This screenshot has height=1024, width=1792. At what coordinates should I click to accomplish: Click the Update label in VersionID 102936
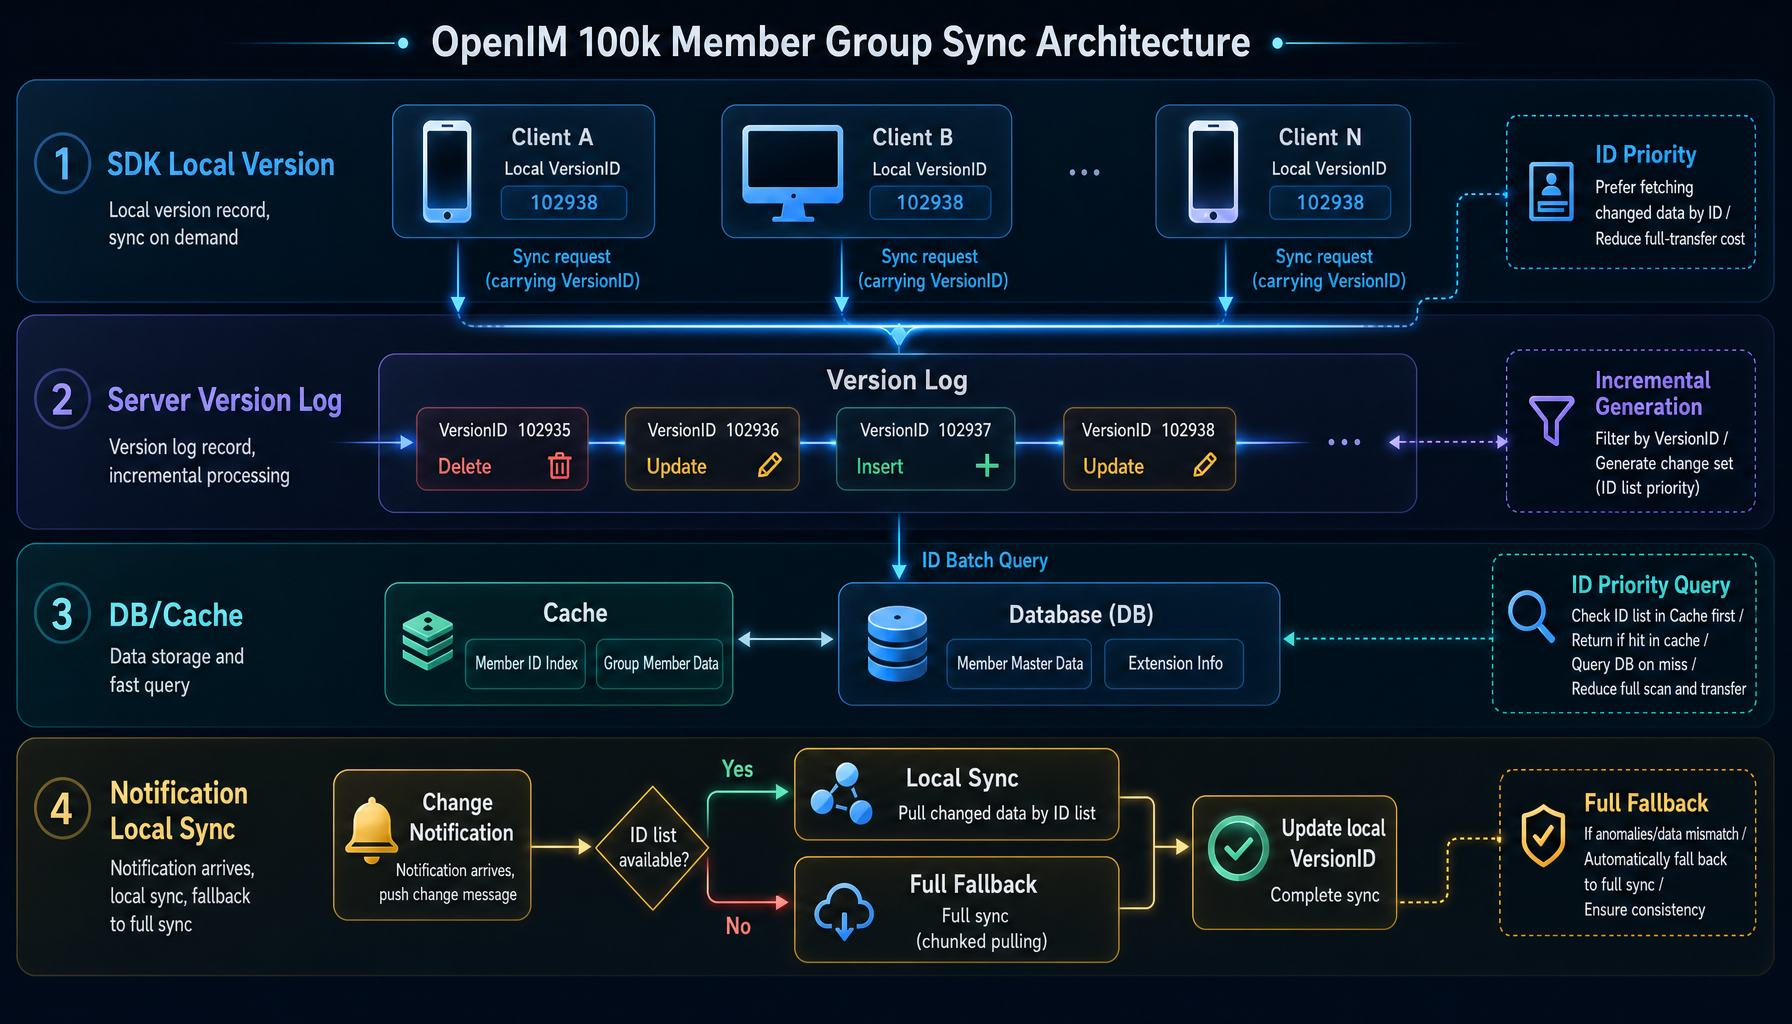click(677, 467)
